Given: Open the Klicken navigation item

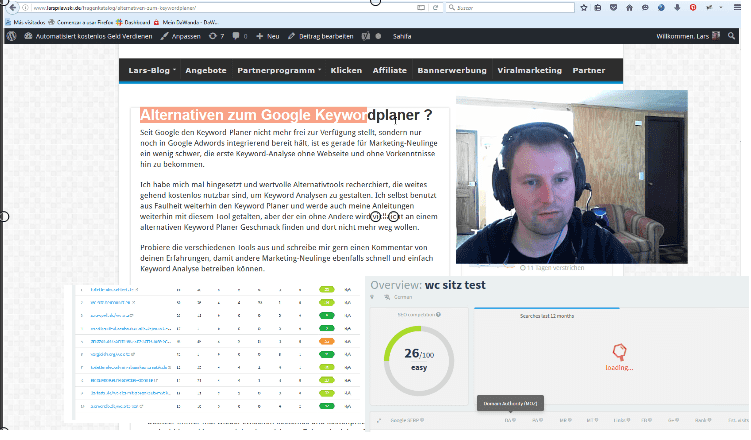Looking at the screenshot, I should (x=346, y=70).
